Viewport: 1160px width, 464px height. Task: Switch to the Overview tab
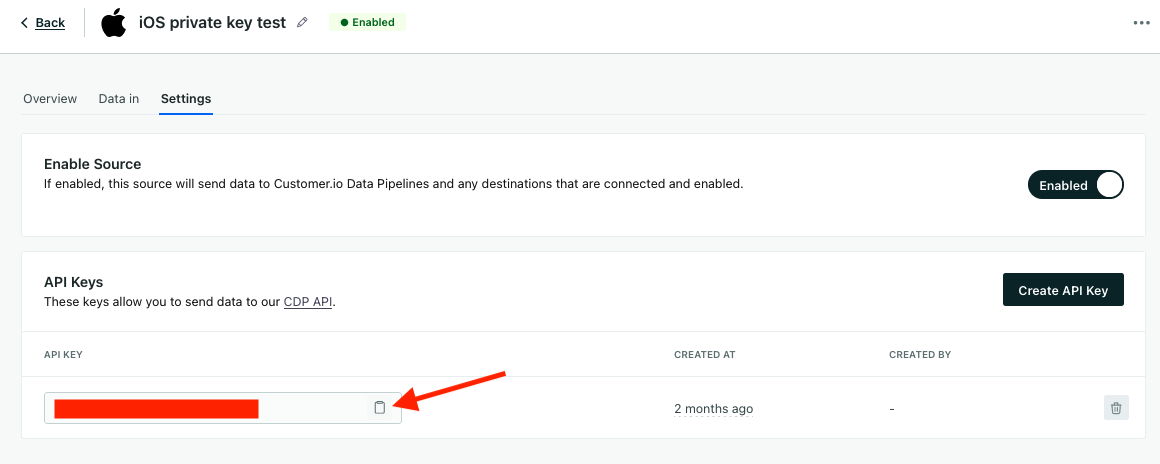click(x=50, y=99)
